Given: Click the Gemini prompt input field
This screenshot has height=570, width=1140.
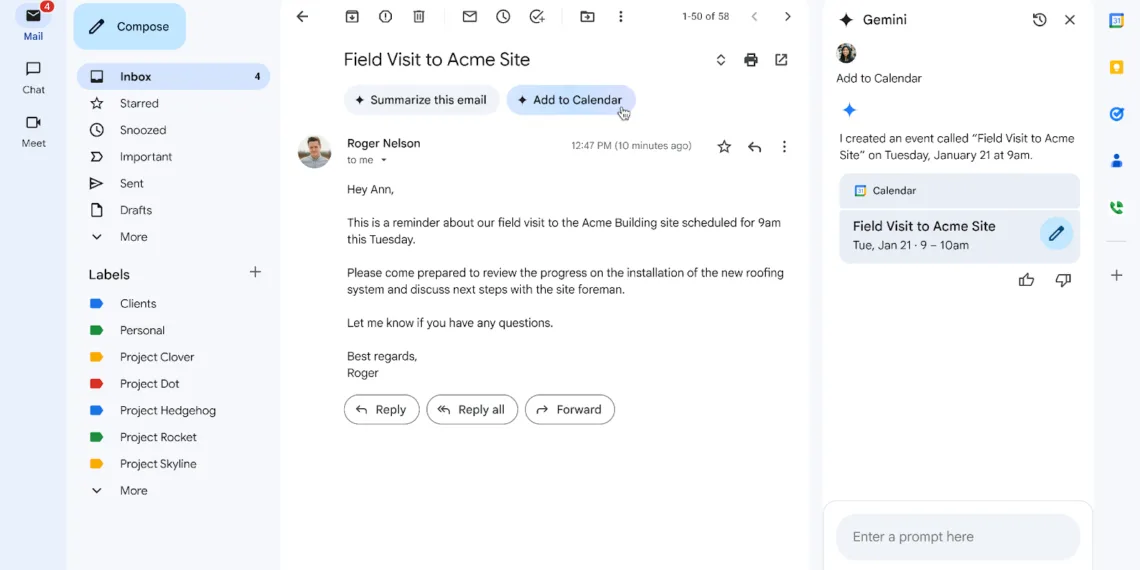Looking at the screenshot, I should coord(957,537).
